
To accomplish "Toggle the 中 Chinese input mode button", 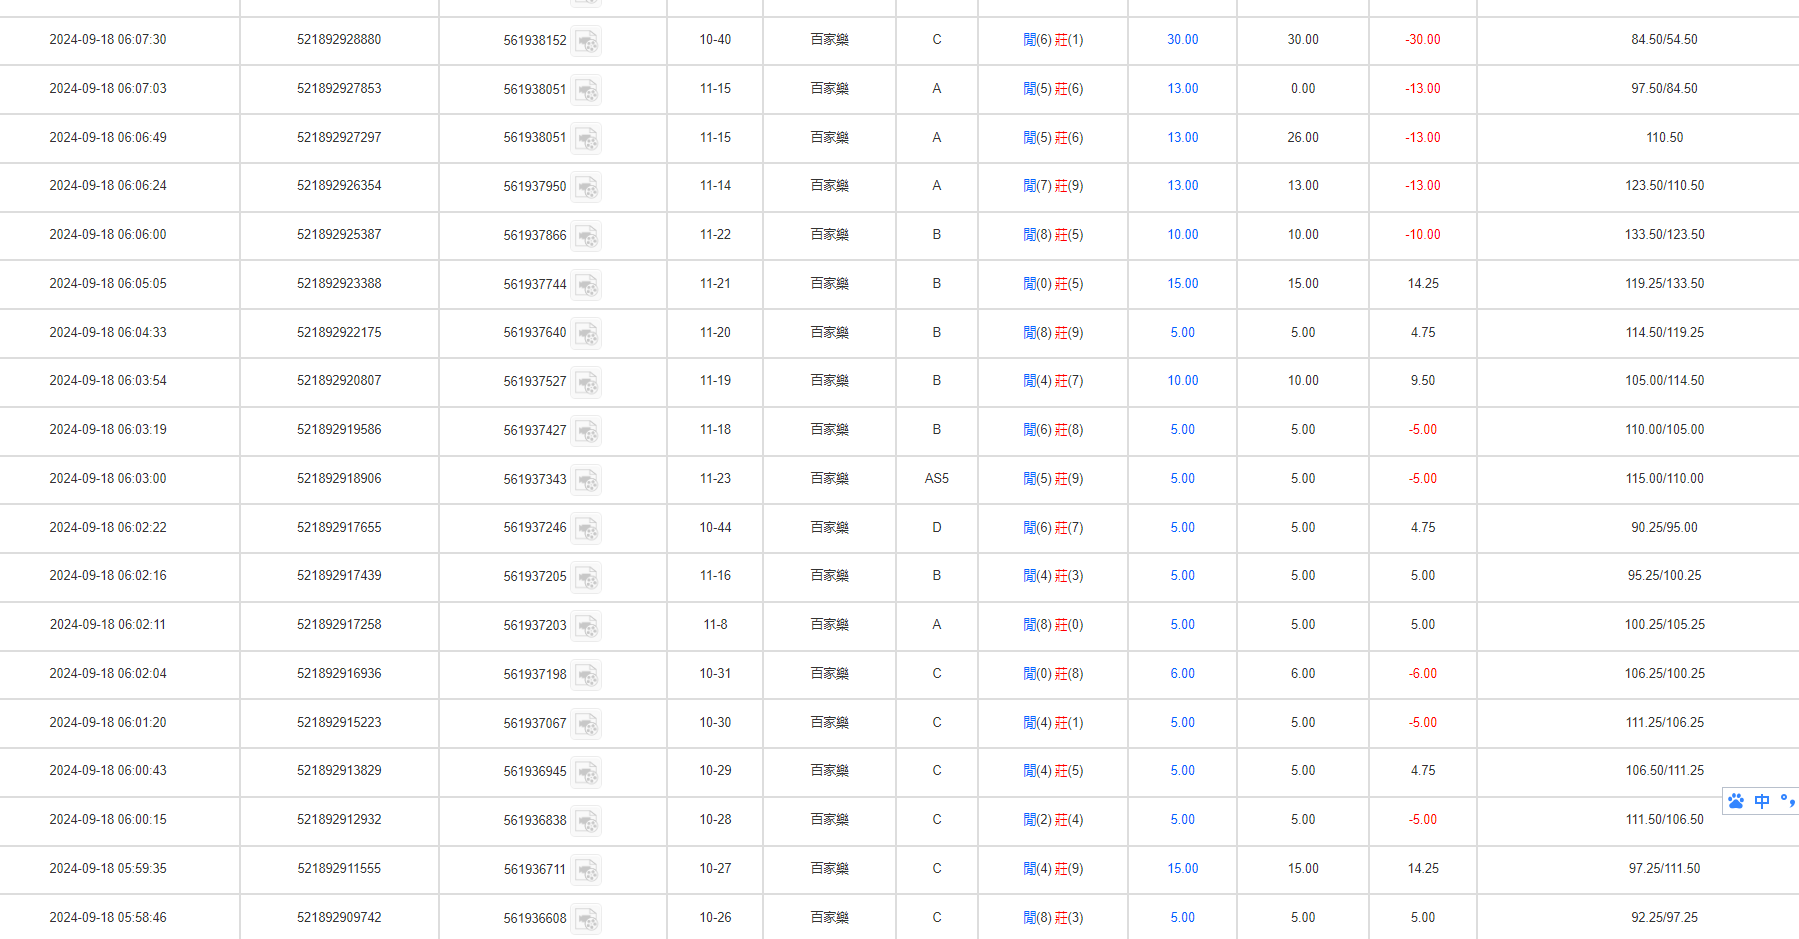I will [1762, 801].
